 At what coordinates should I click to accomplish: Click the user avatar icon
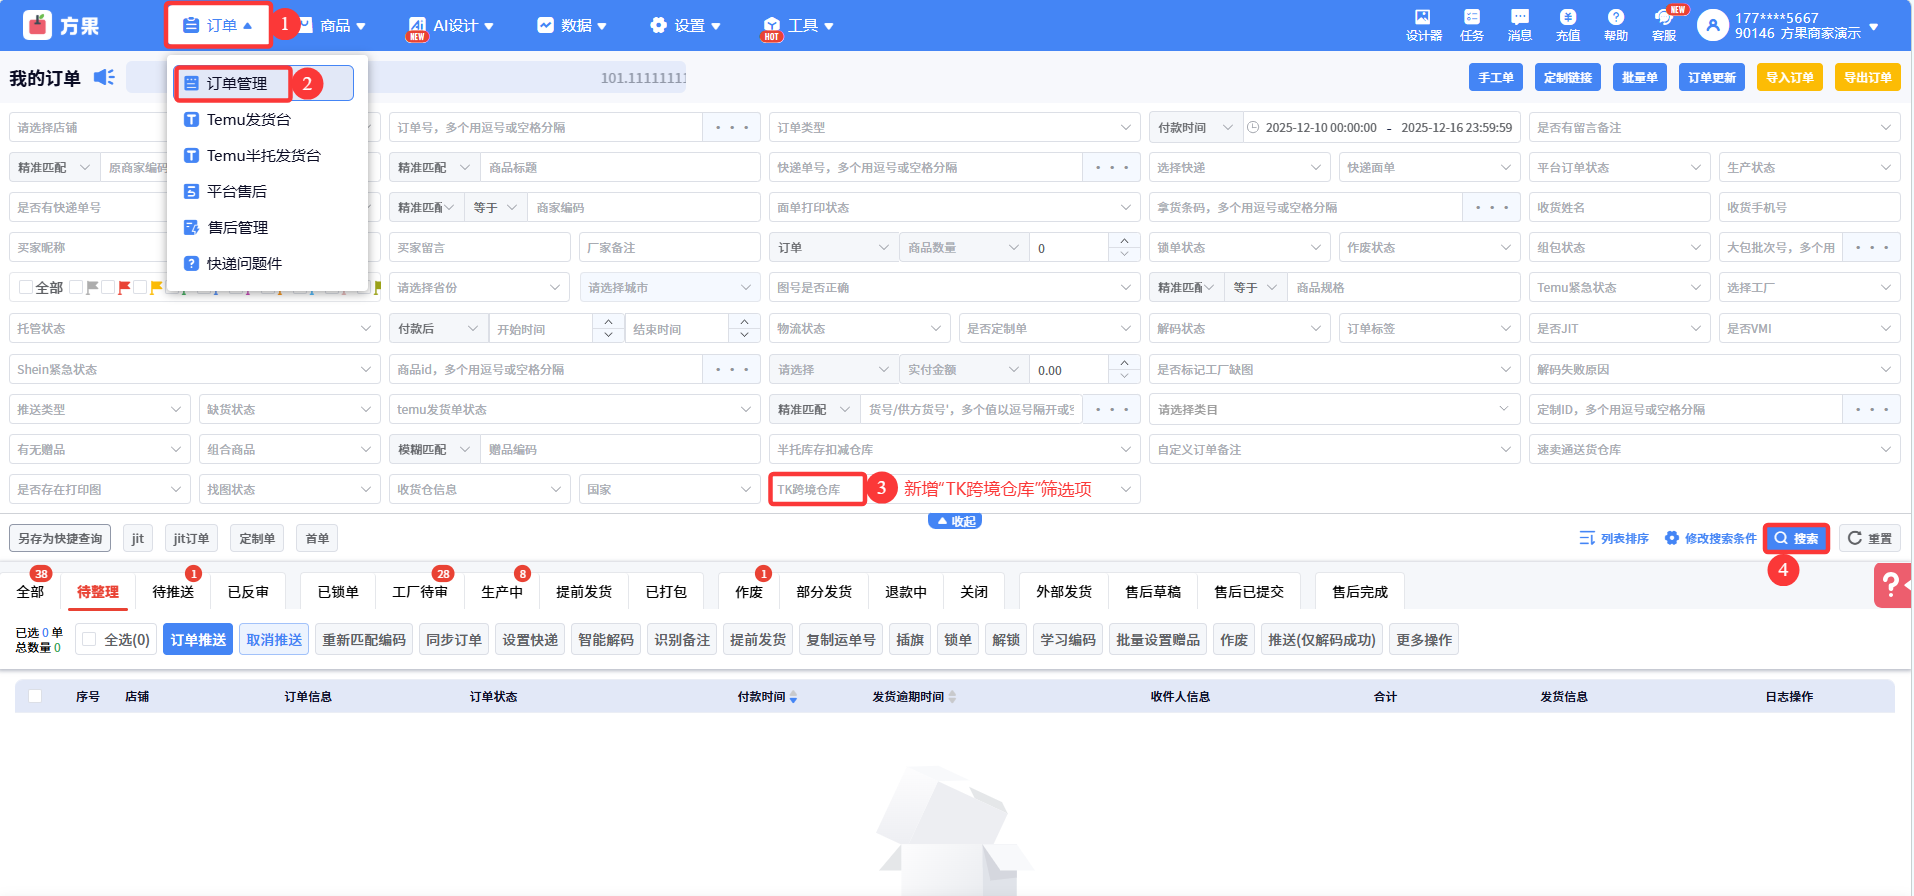click(x=1713, y=25)
